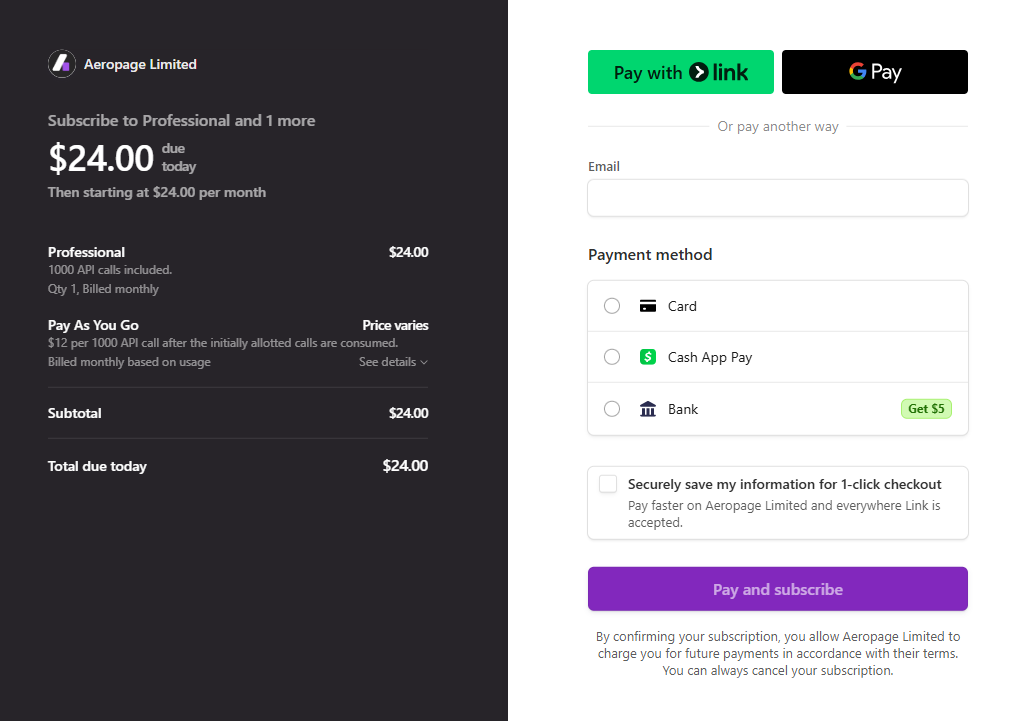Click the Bank building icon

tap(648, 409)
